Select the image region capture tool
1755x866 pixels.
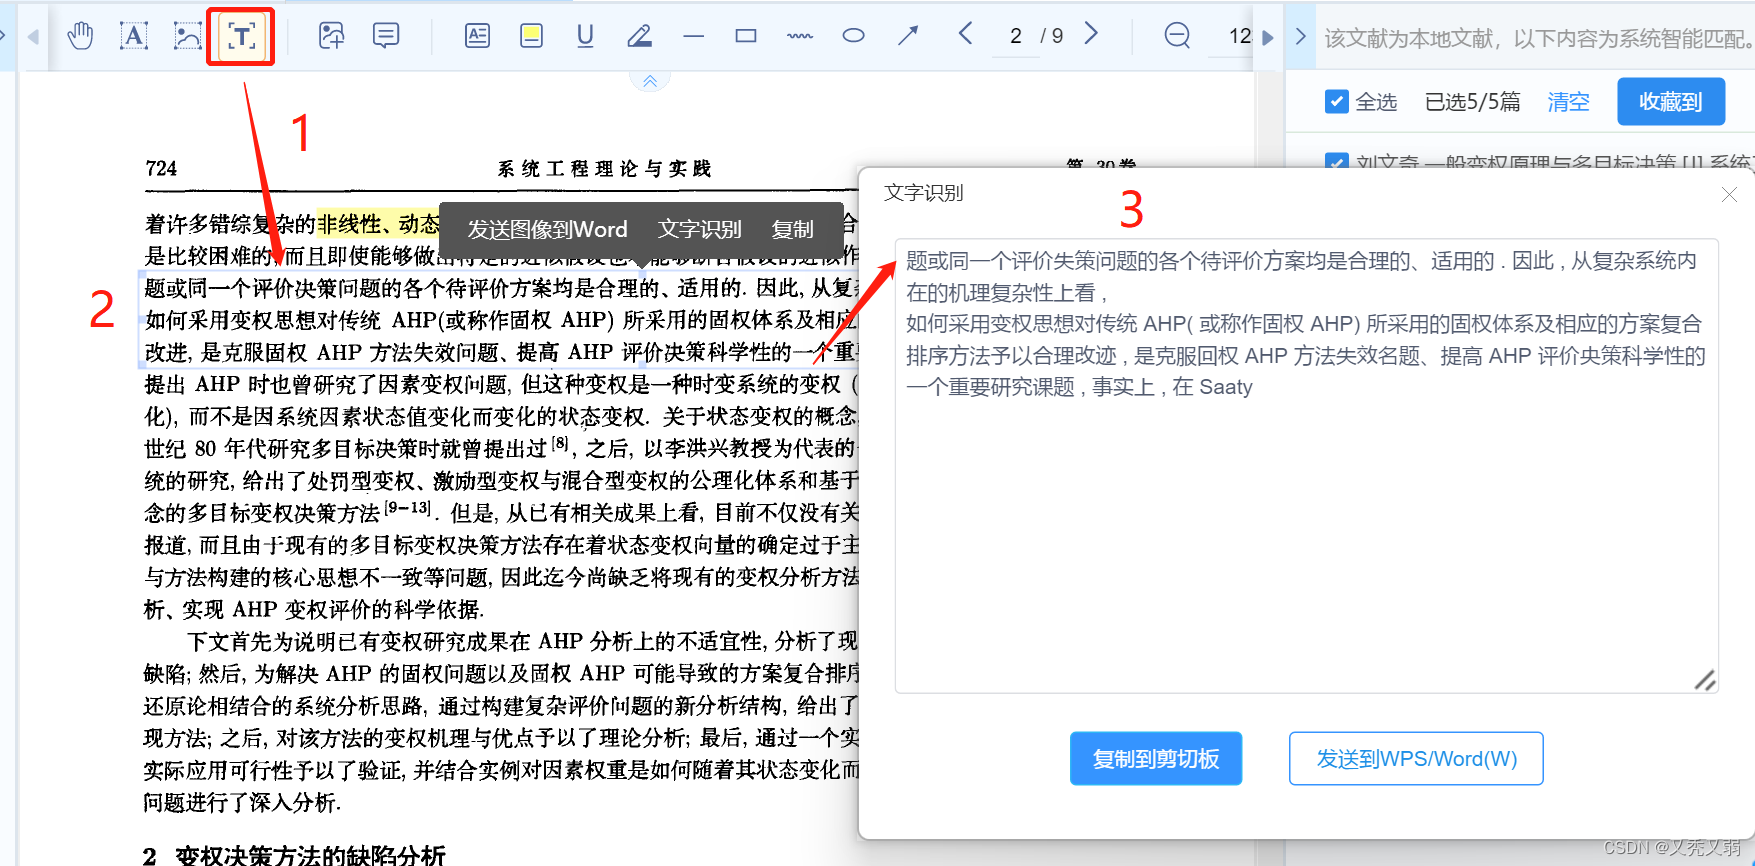click(x=187, y=36)
